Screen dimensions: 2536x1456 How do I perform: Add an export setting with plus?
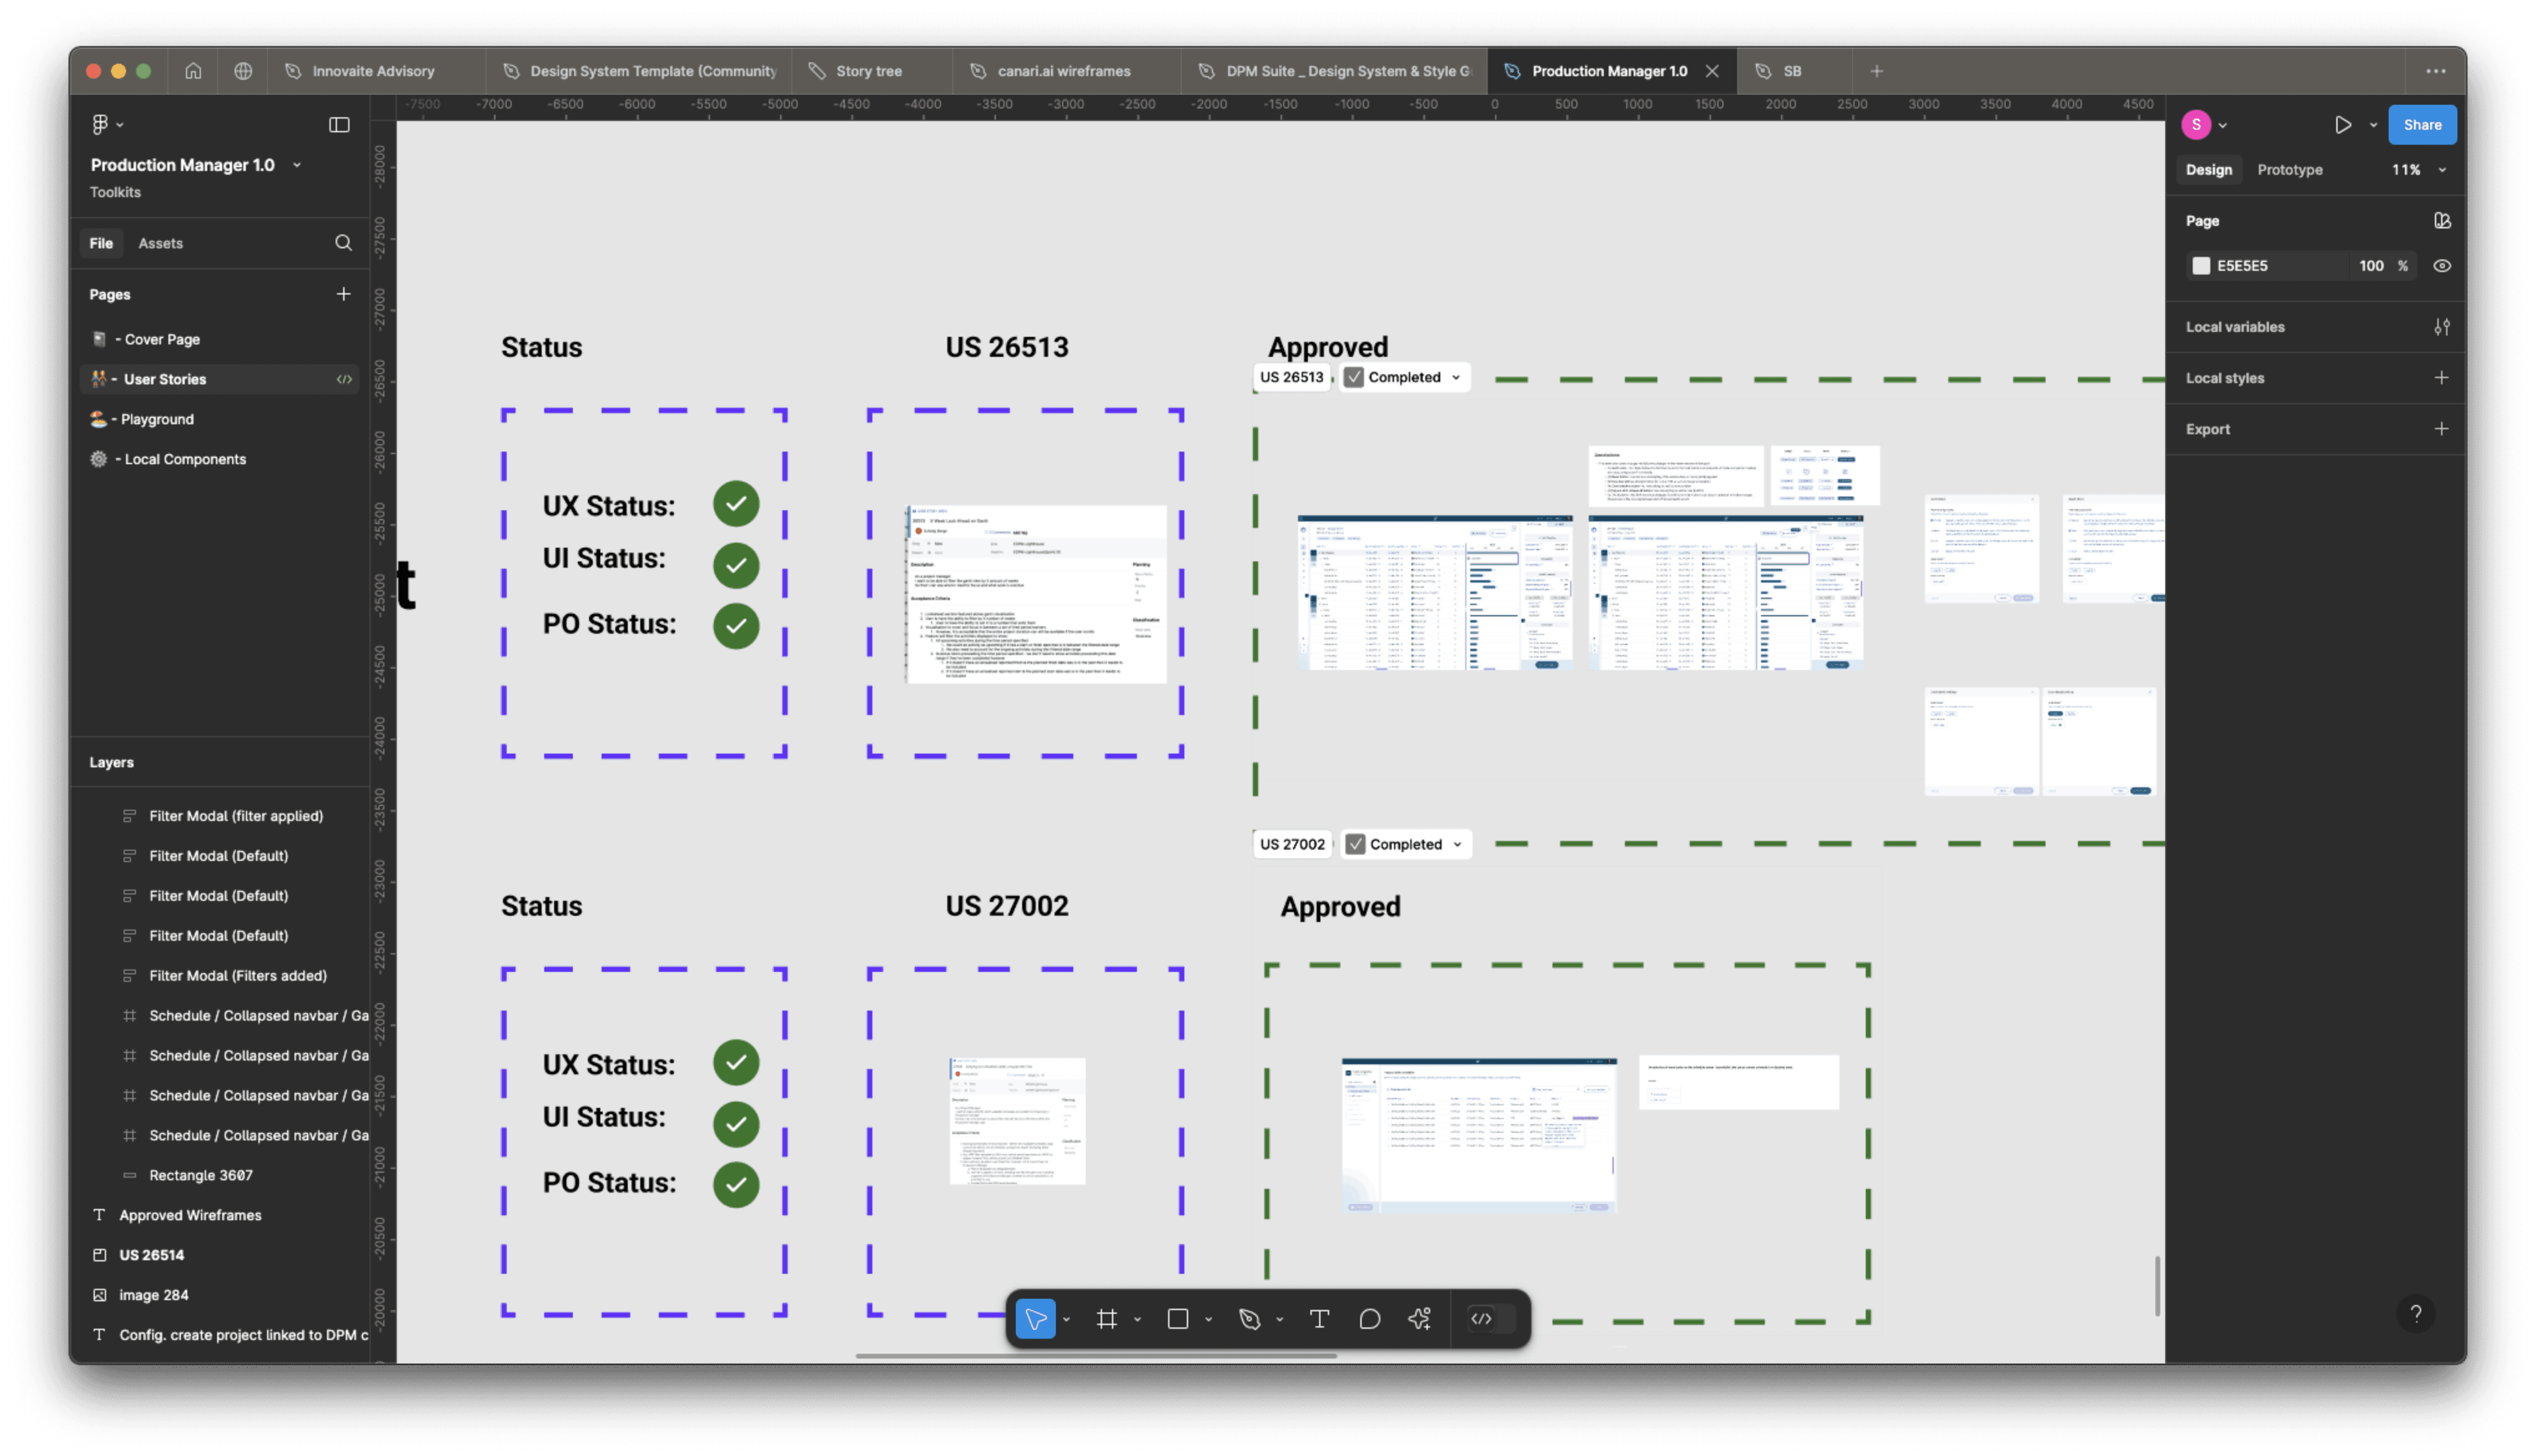(x=2441, y=429)
